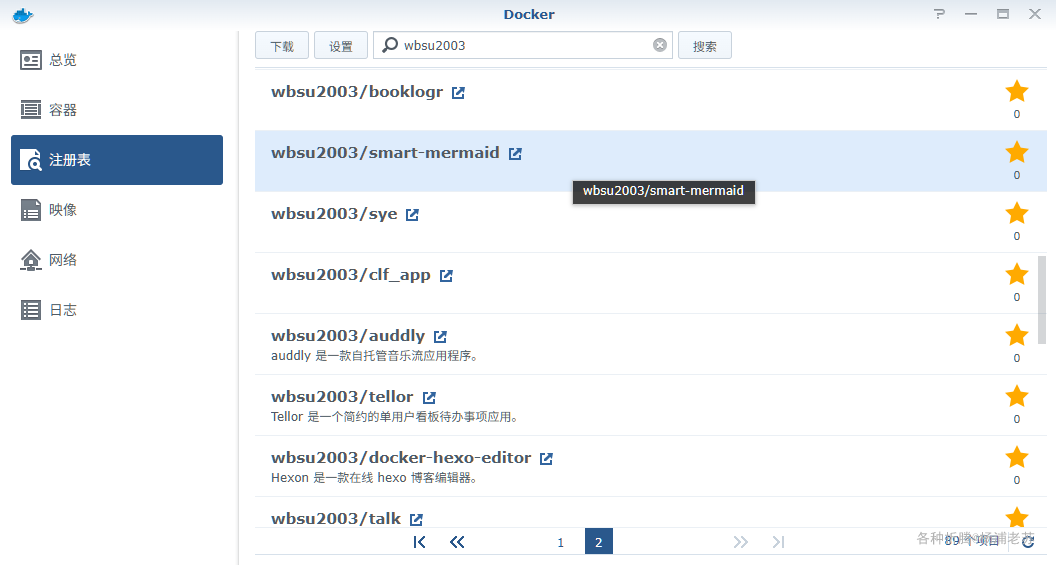
Task: Open Docker help with question mark
Action: [939, 13]
